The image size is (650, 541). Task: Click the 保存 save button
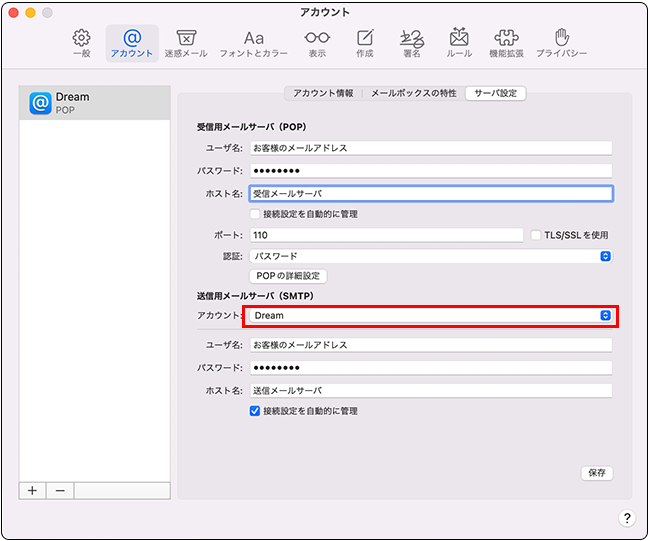[597, 473]
